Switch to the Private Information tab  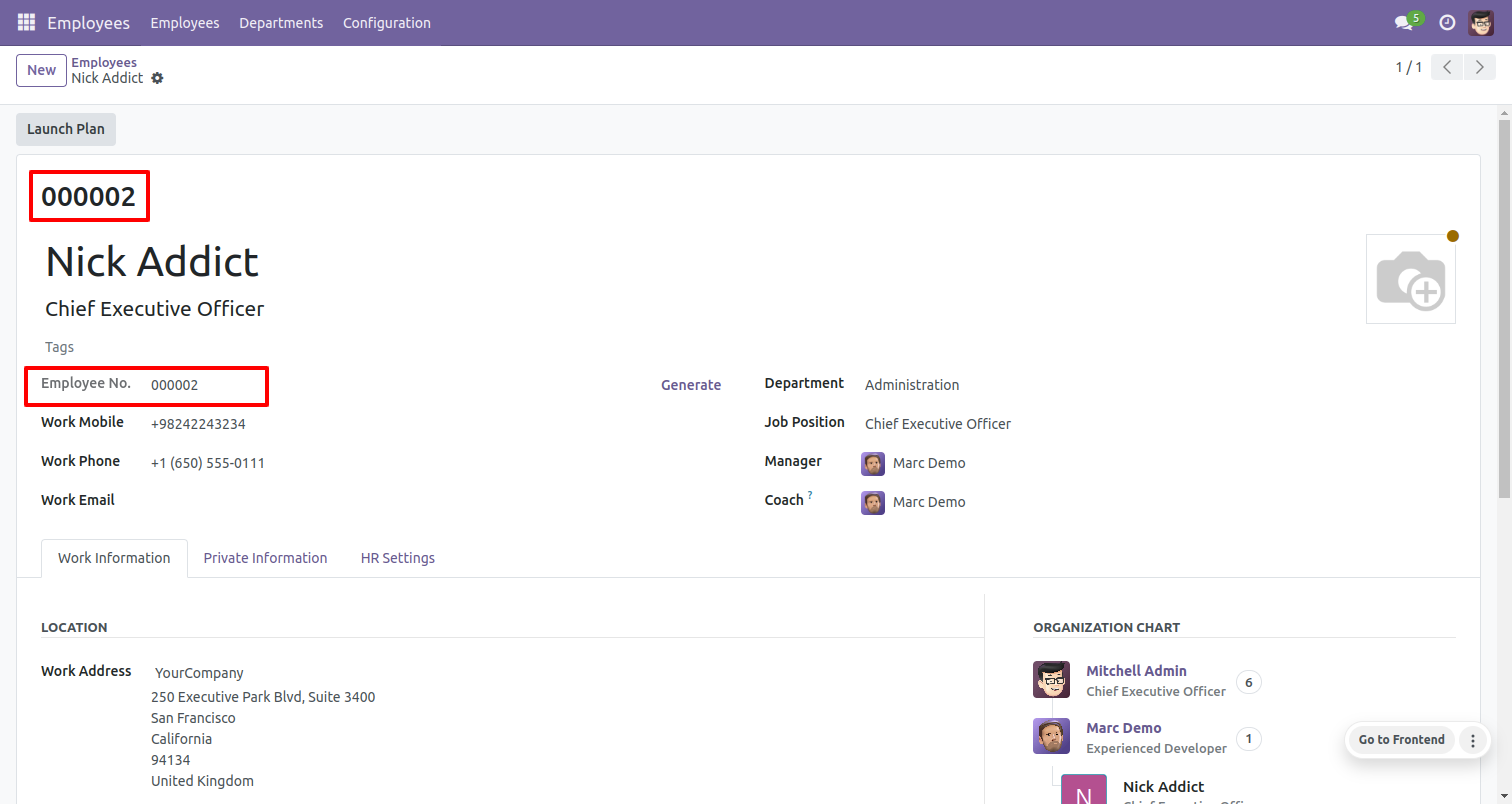pyautogui.click(x=265, y=558)
